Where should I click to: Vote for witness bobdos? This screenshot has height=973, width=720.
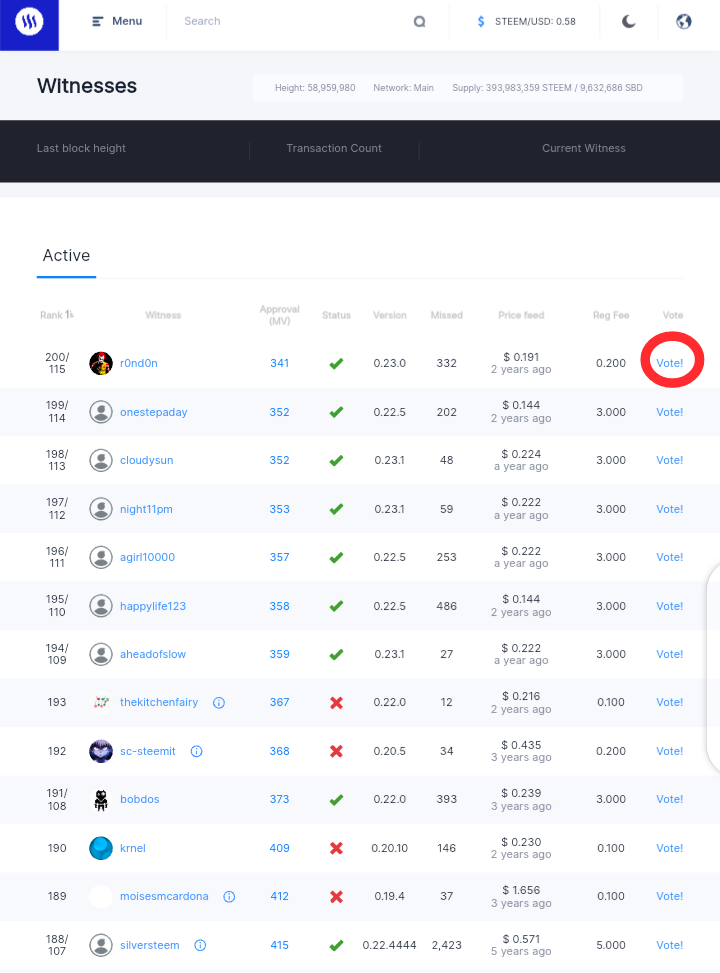(670, 799)
